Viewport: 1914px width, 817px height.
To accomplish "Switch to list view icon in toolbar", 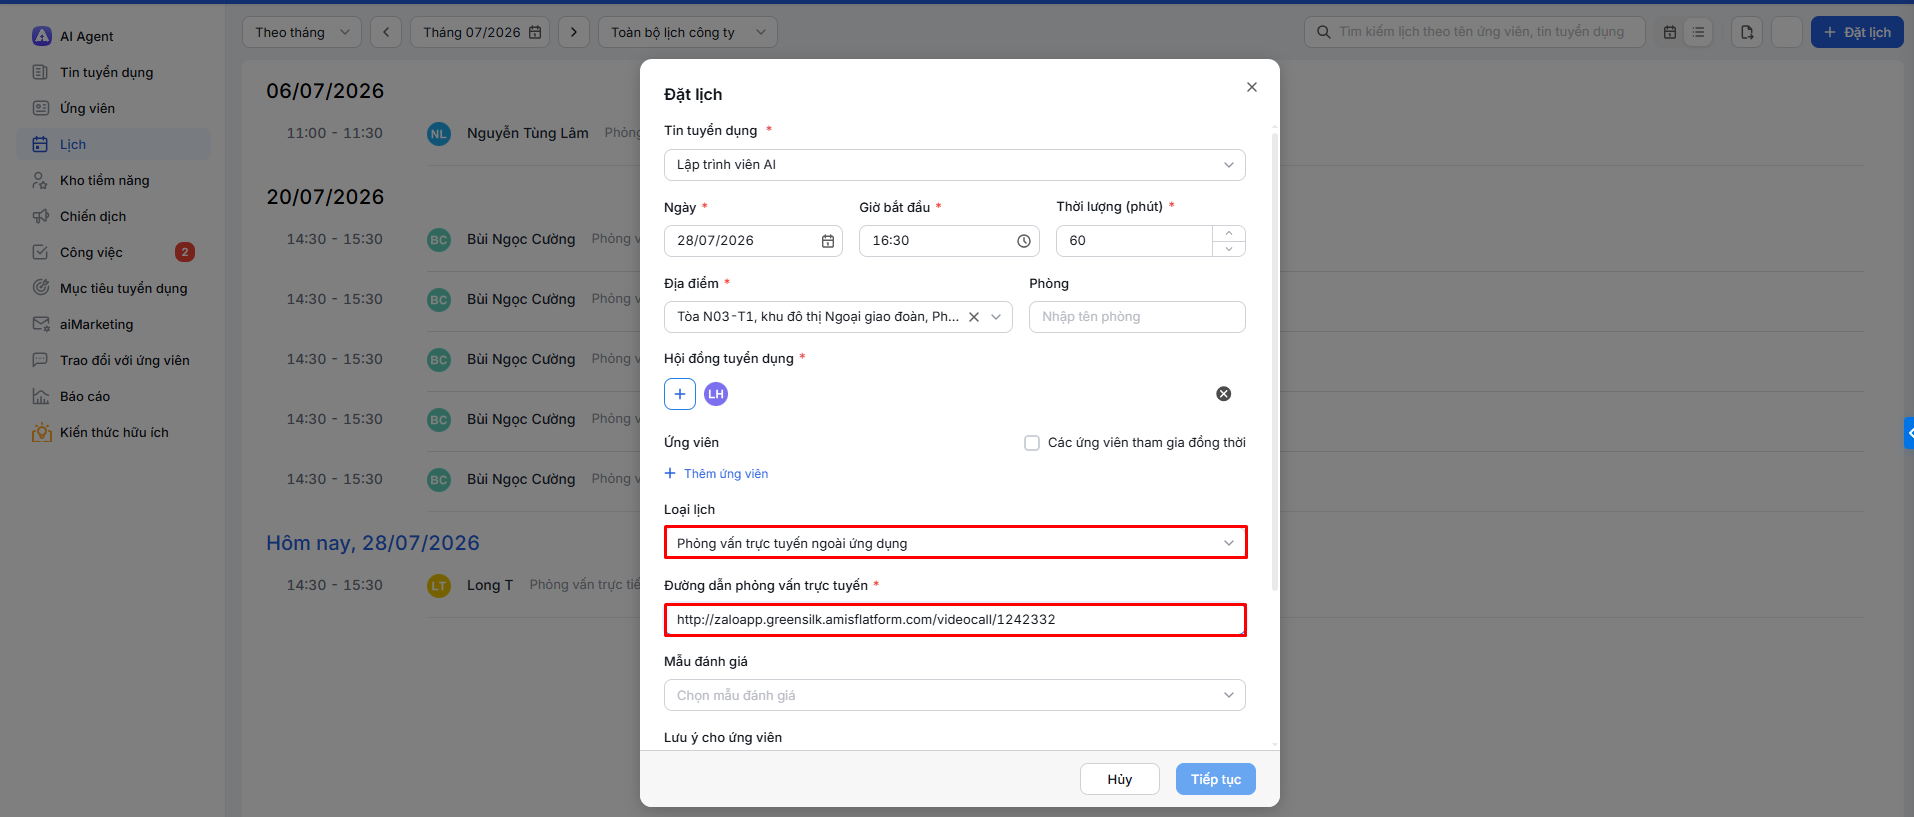I will point(1698,32).
